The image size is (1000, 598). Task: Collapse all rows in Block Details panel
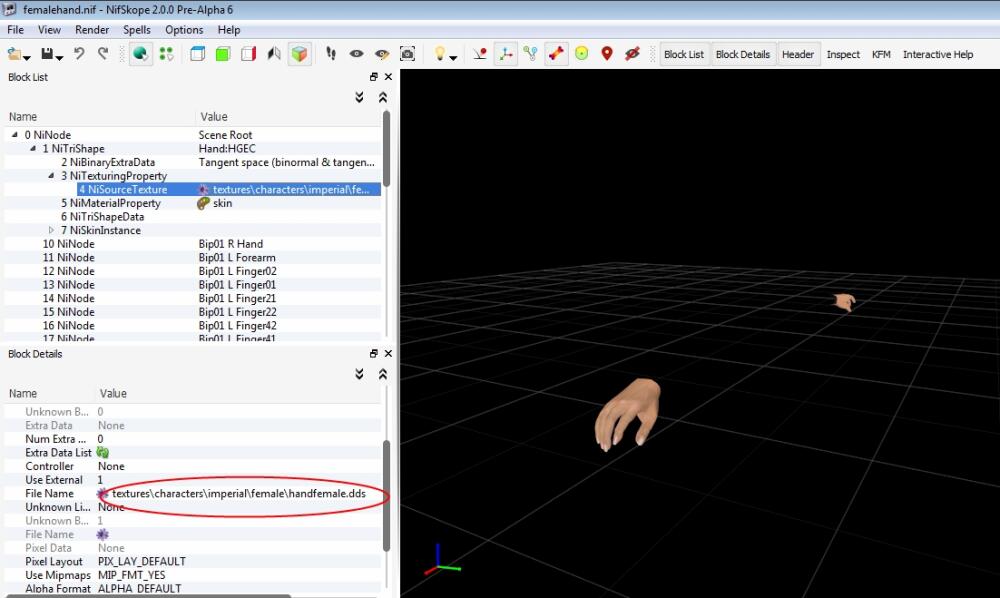tap(383, 374)
